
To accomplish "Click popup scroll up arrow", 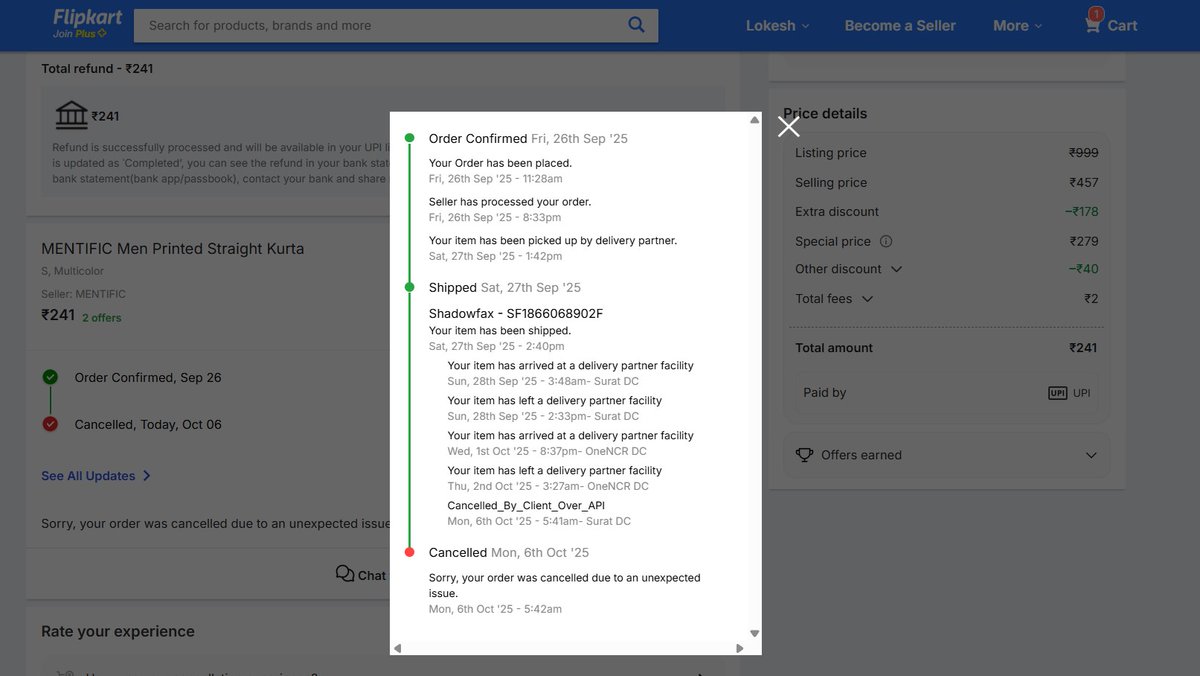I will (754, 120).
